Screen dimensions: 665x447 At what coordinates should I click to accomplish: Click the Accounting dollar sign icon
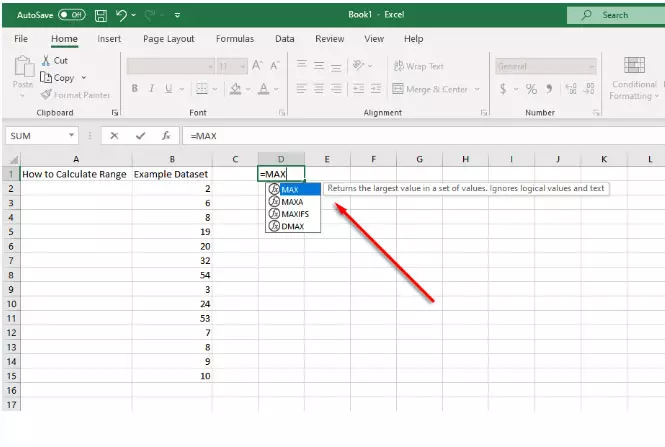(x=503, y=89)
